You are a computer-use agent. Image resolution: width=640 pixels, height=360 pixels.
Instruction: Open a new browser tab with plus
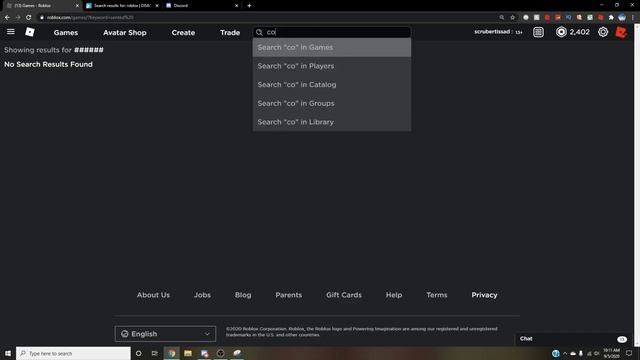[249, 6]
